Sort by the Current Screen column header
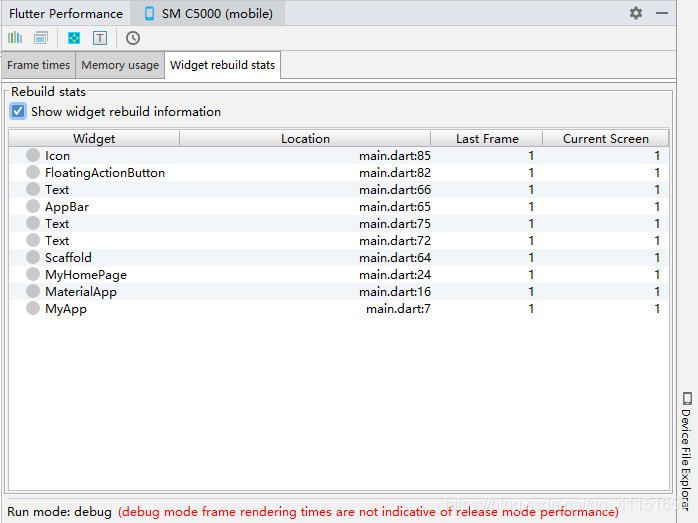Screen dimensions: 698x523 point(606,138)
